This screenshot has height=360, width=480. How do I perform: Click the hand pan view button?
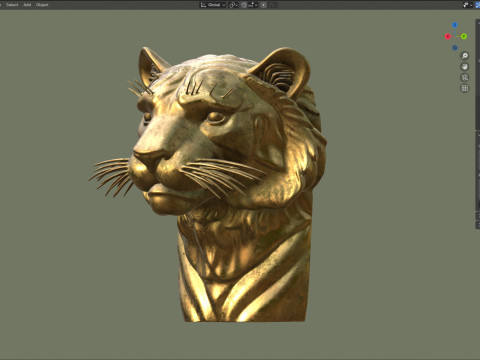(x=465, y=67)
